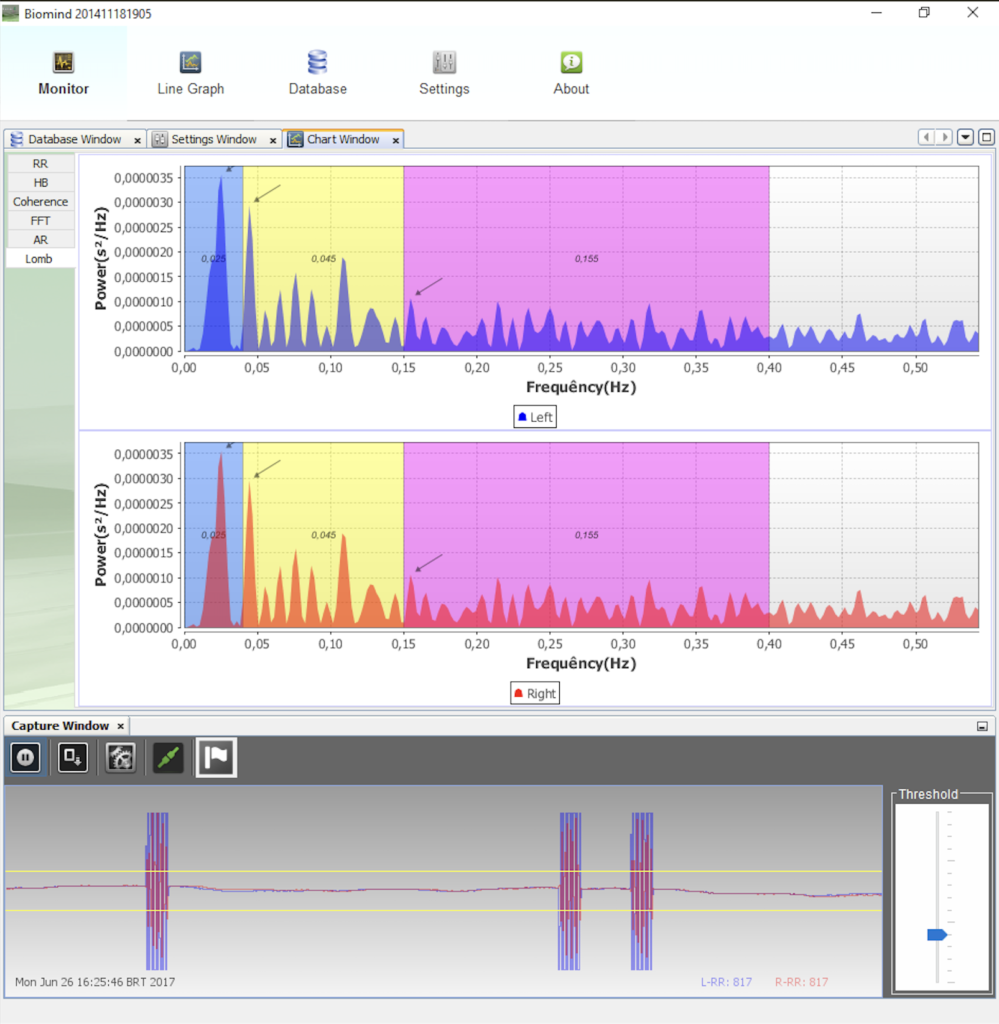Click the green connection plug icon
The width and height of the screenshot is (999, 1024).
[168, 758]
